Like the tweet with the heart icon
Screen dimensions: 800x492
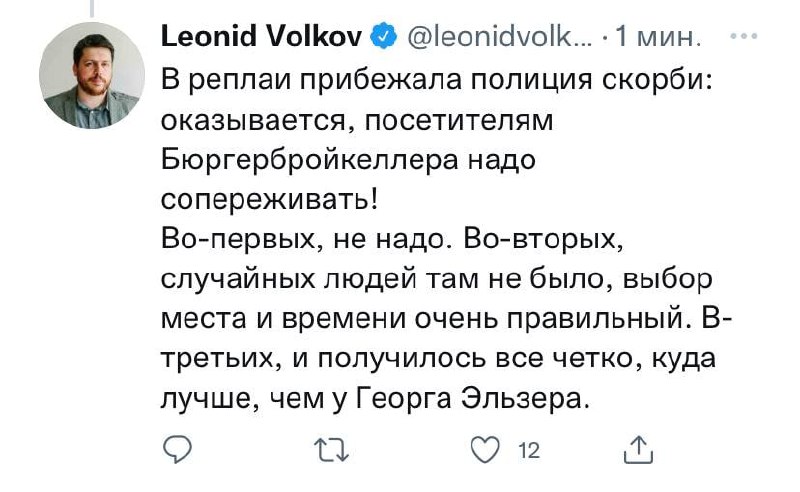pyautogui.click(x=485, y=450)
